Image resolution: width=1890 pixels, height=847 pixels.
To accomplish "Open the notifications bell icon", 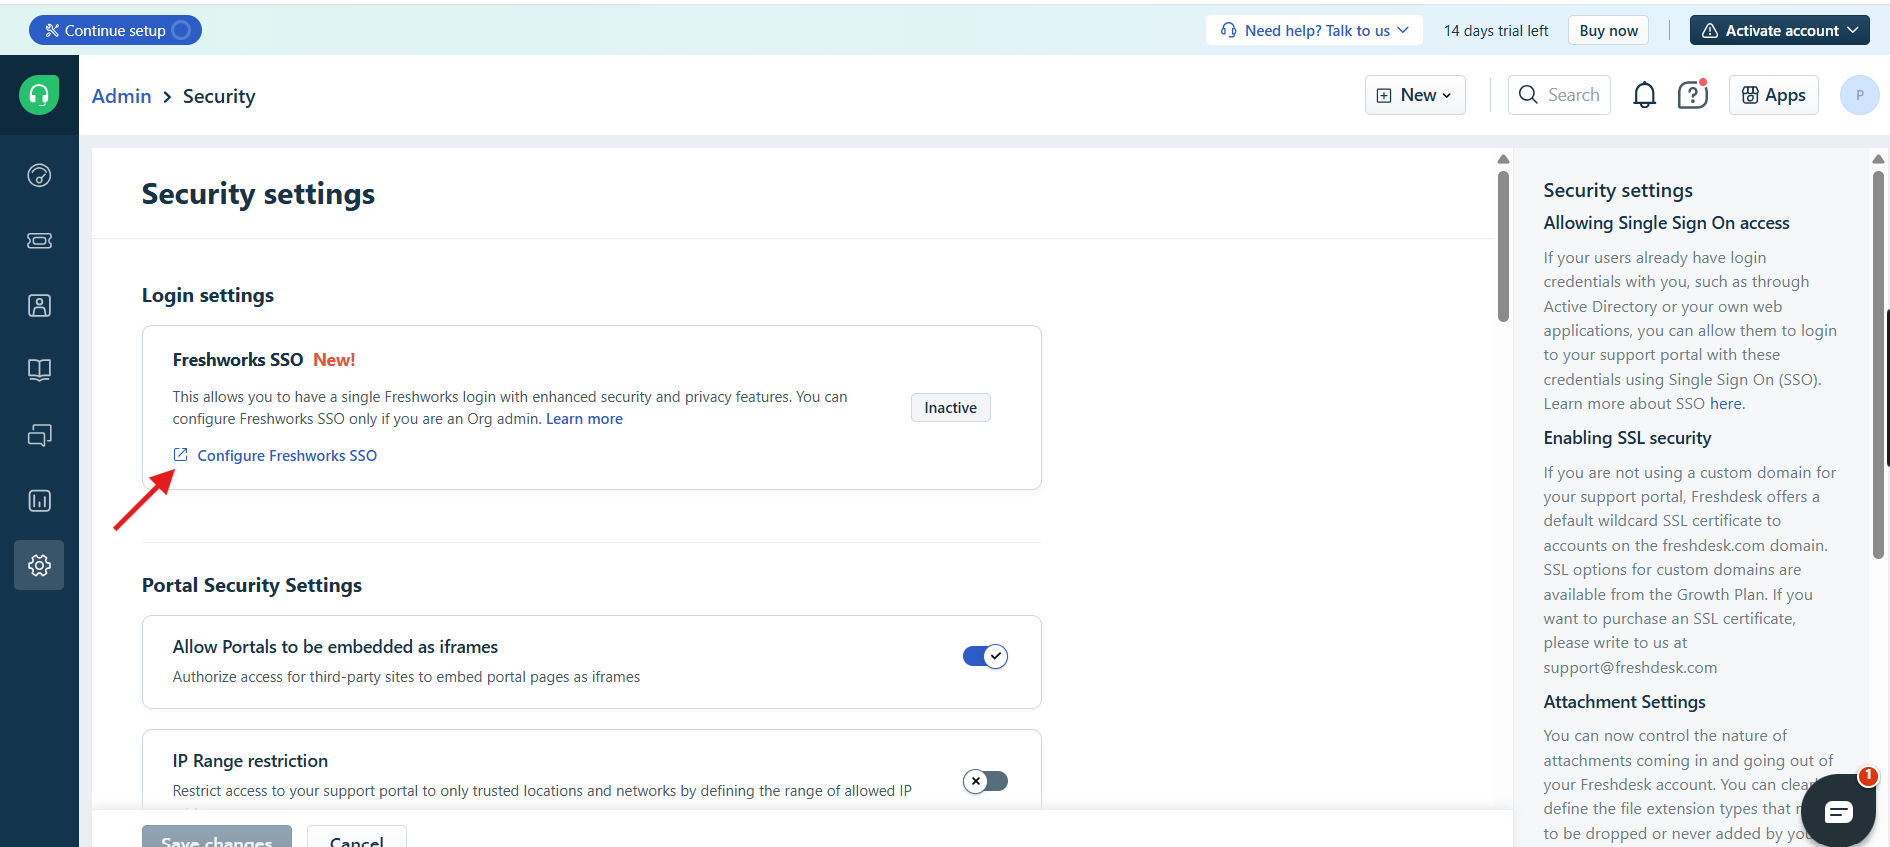I will (x=1644, y=95).
